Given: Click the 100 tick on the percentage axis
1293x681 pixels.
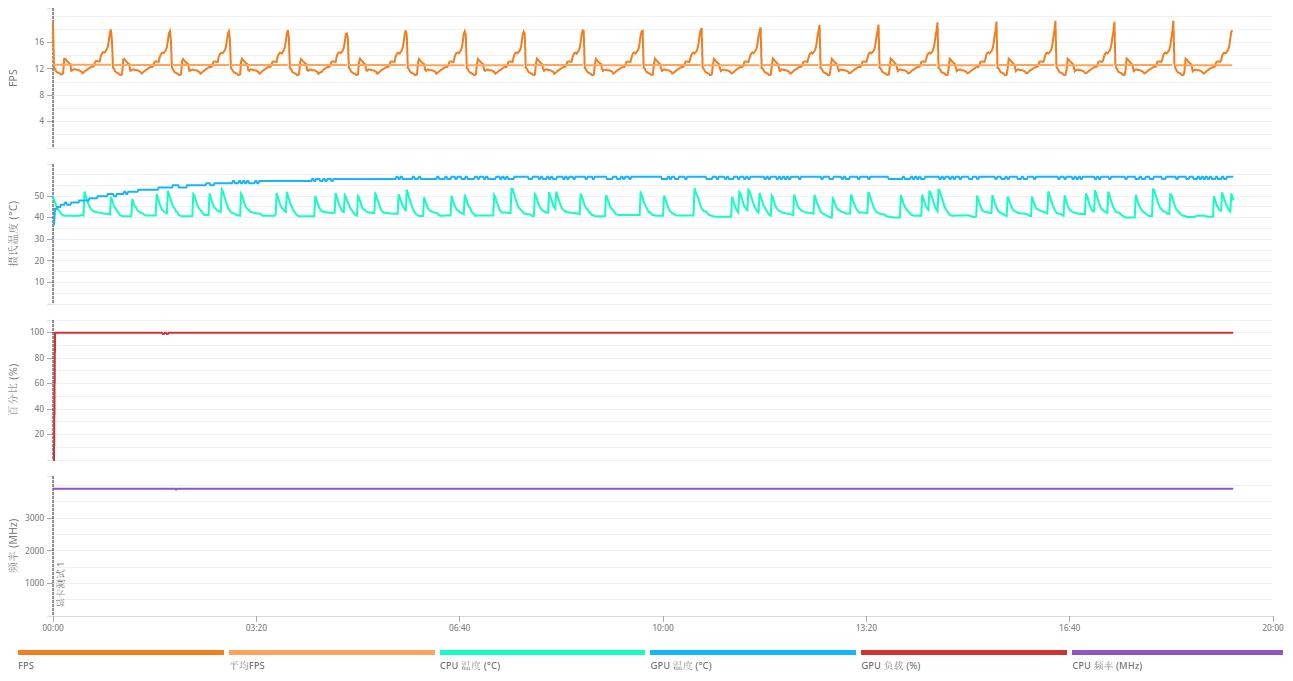Looking at the screenshot, I should (x=38, y=332).
